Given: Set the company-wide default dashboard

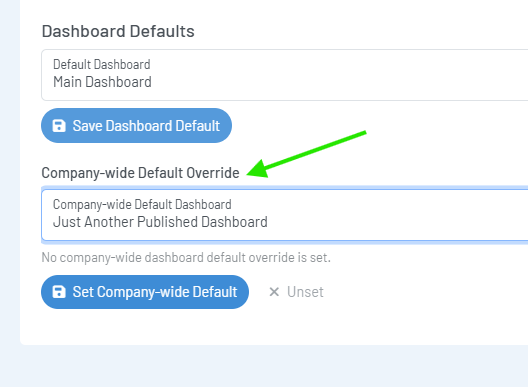Looking at the screenshot, I should (145, 292).
